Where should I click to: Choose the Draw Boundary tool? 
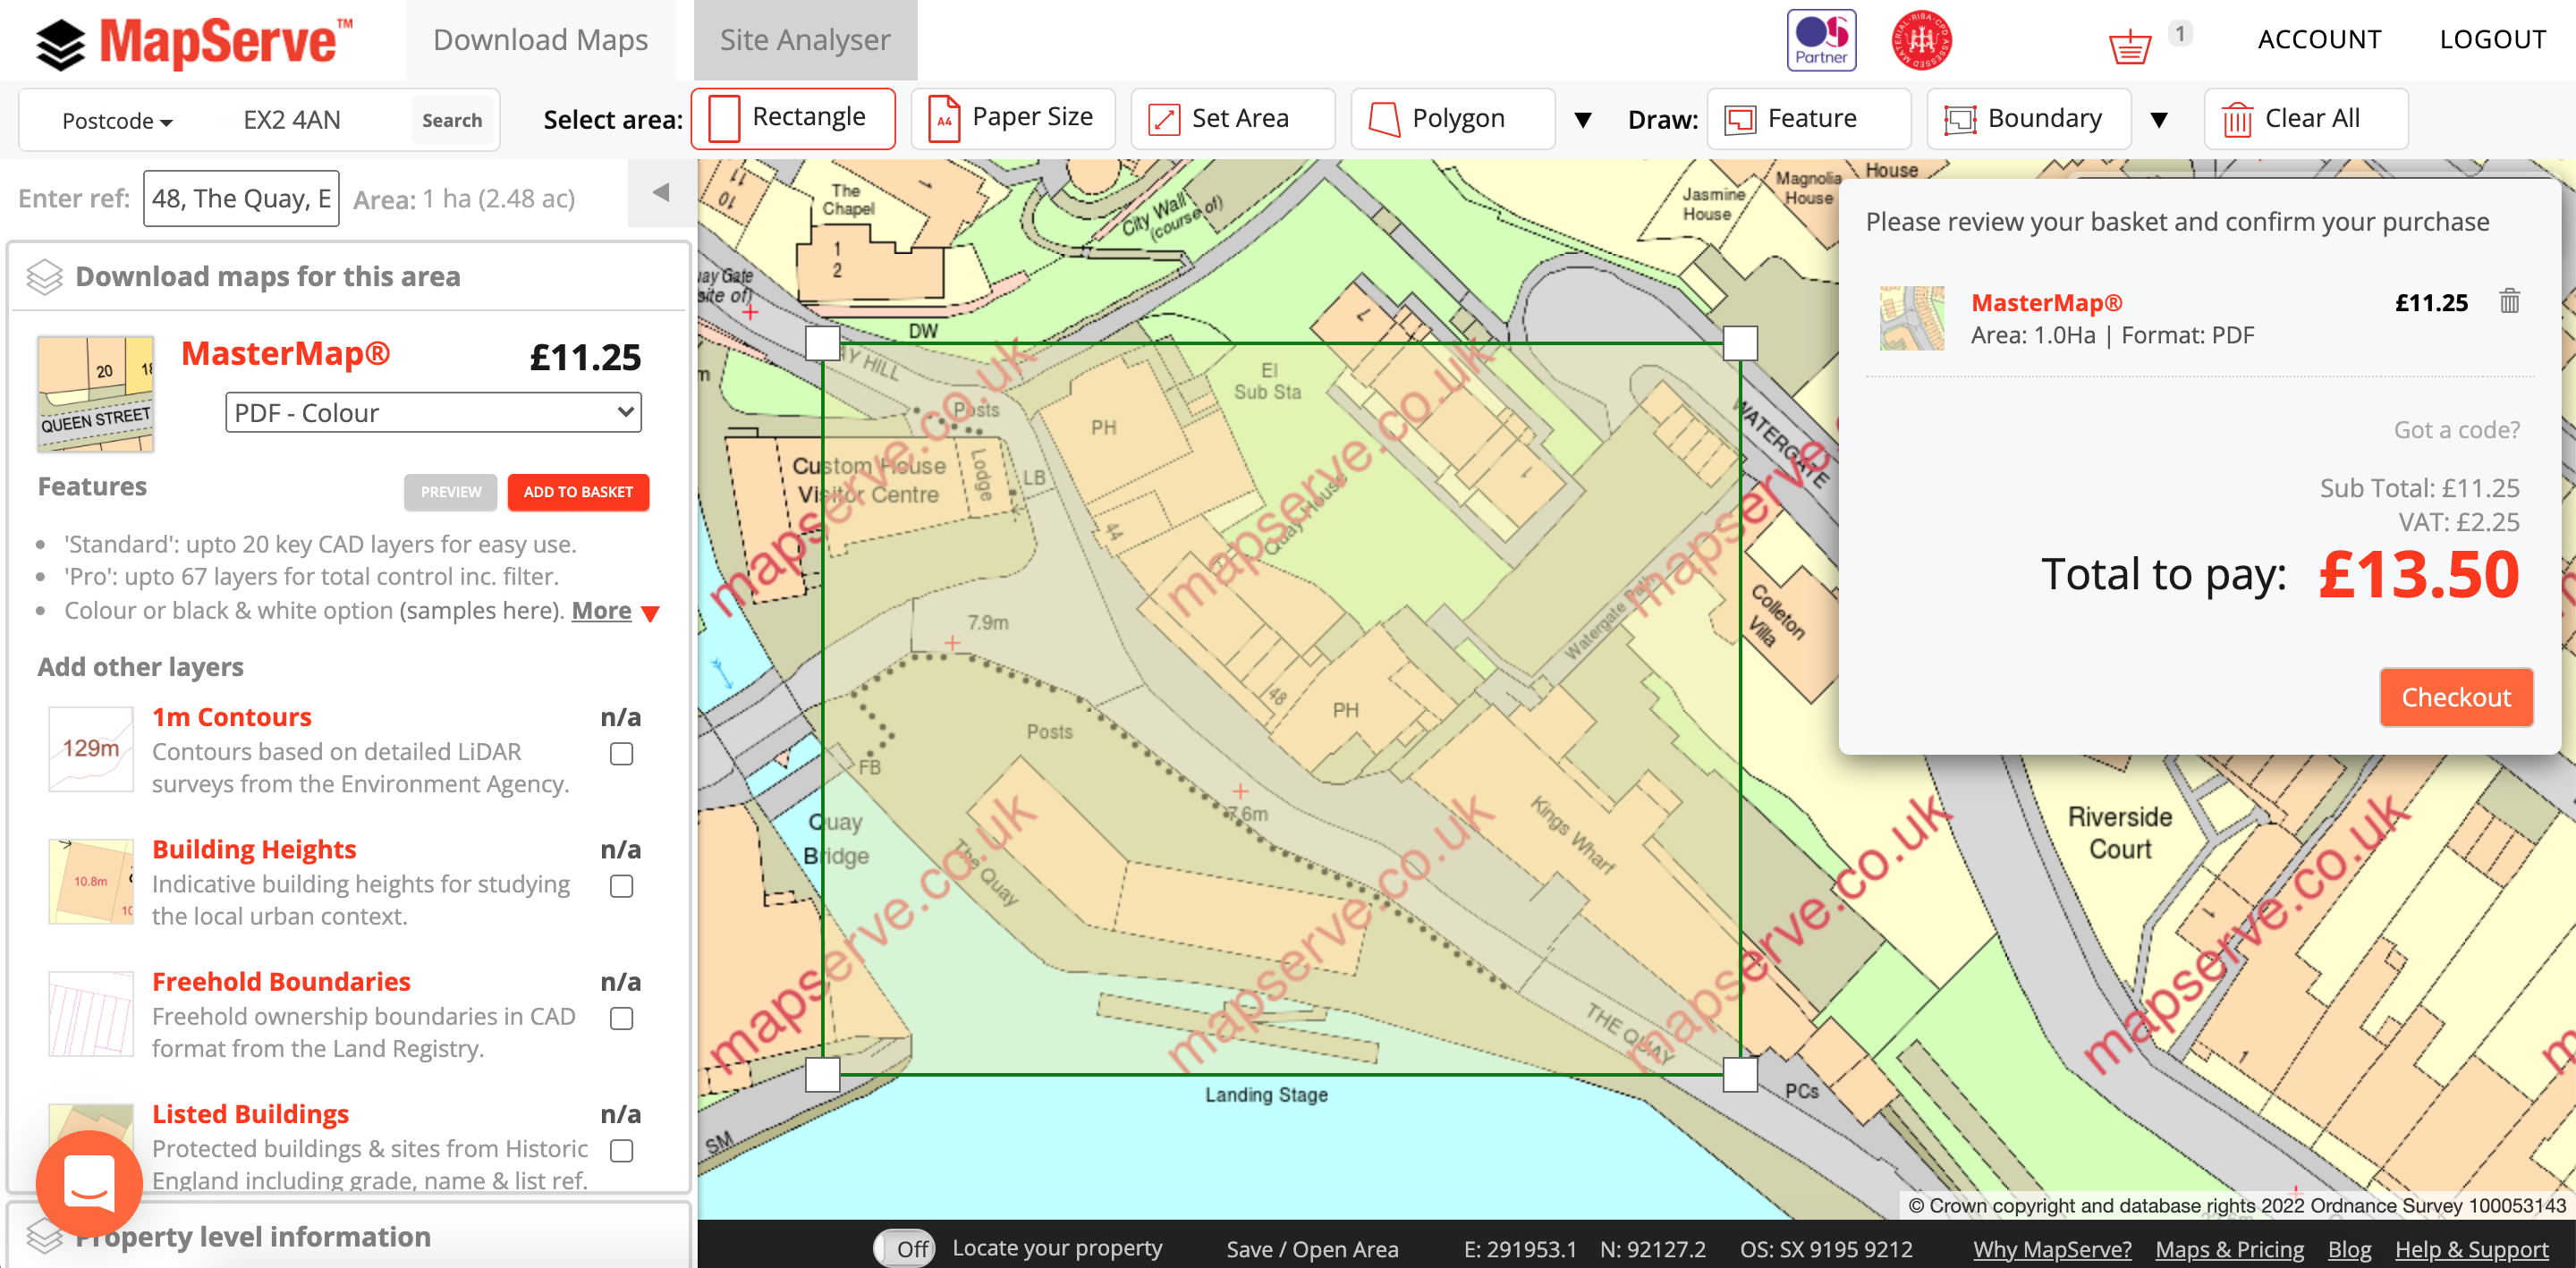pyautogui.click(x=2029, y=118)
